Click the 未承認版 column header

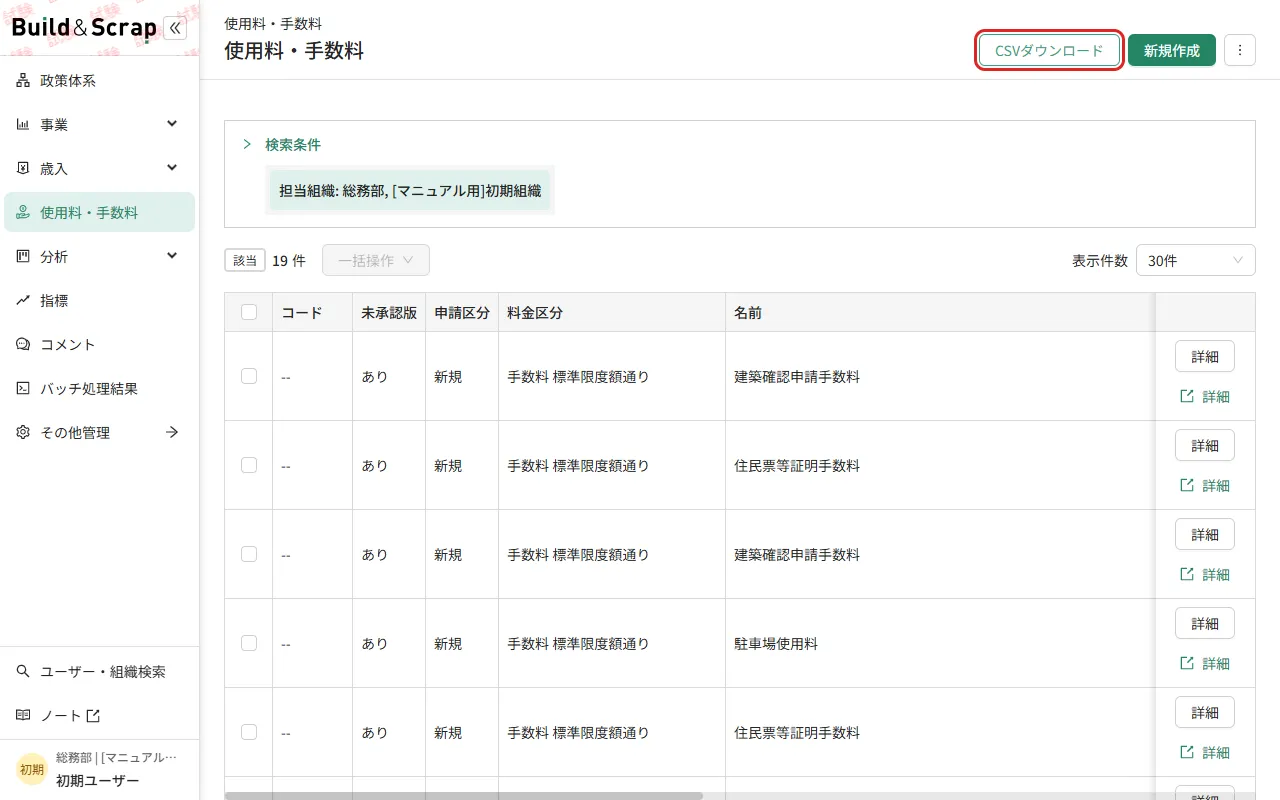click(389, 313)
